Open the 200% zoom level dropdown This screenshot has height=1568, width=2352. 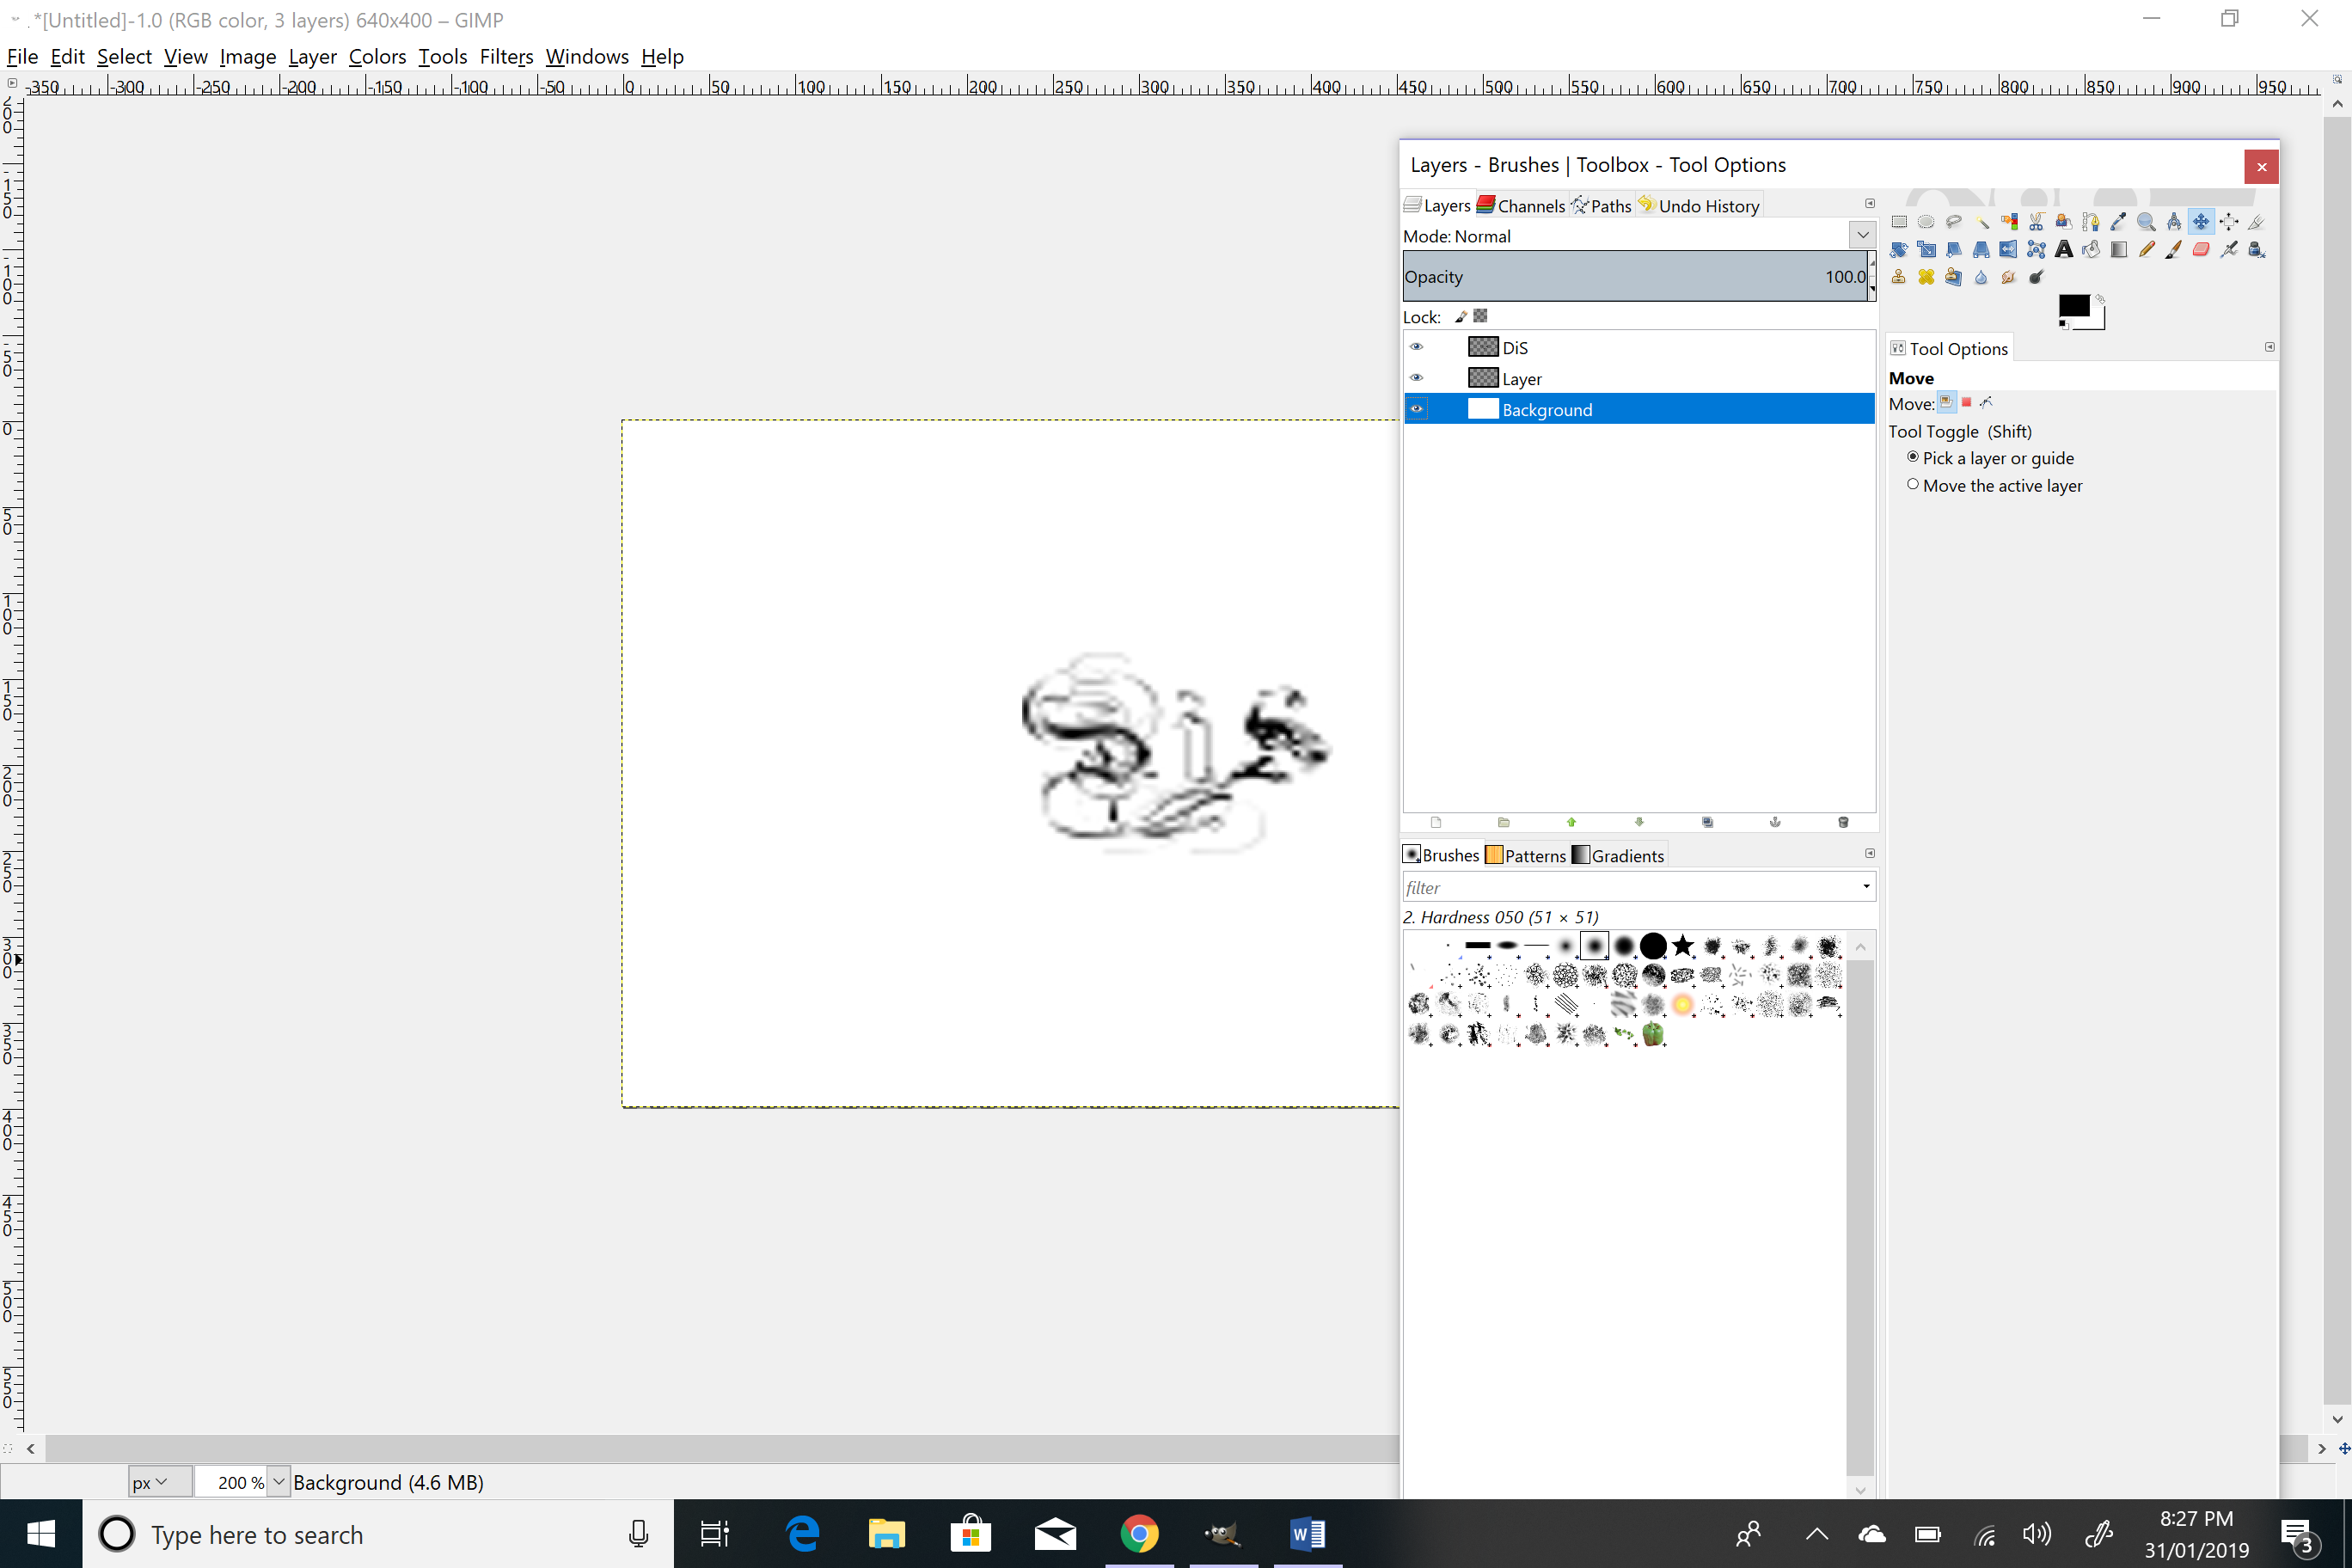(x=279, y=1482)
